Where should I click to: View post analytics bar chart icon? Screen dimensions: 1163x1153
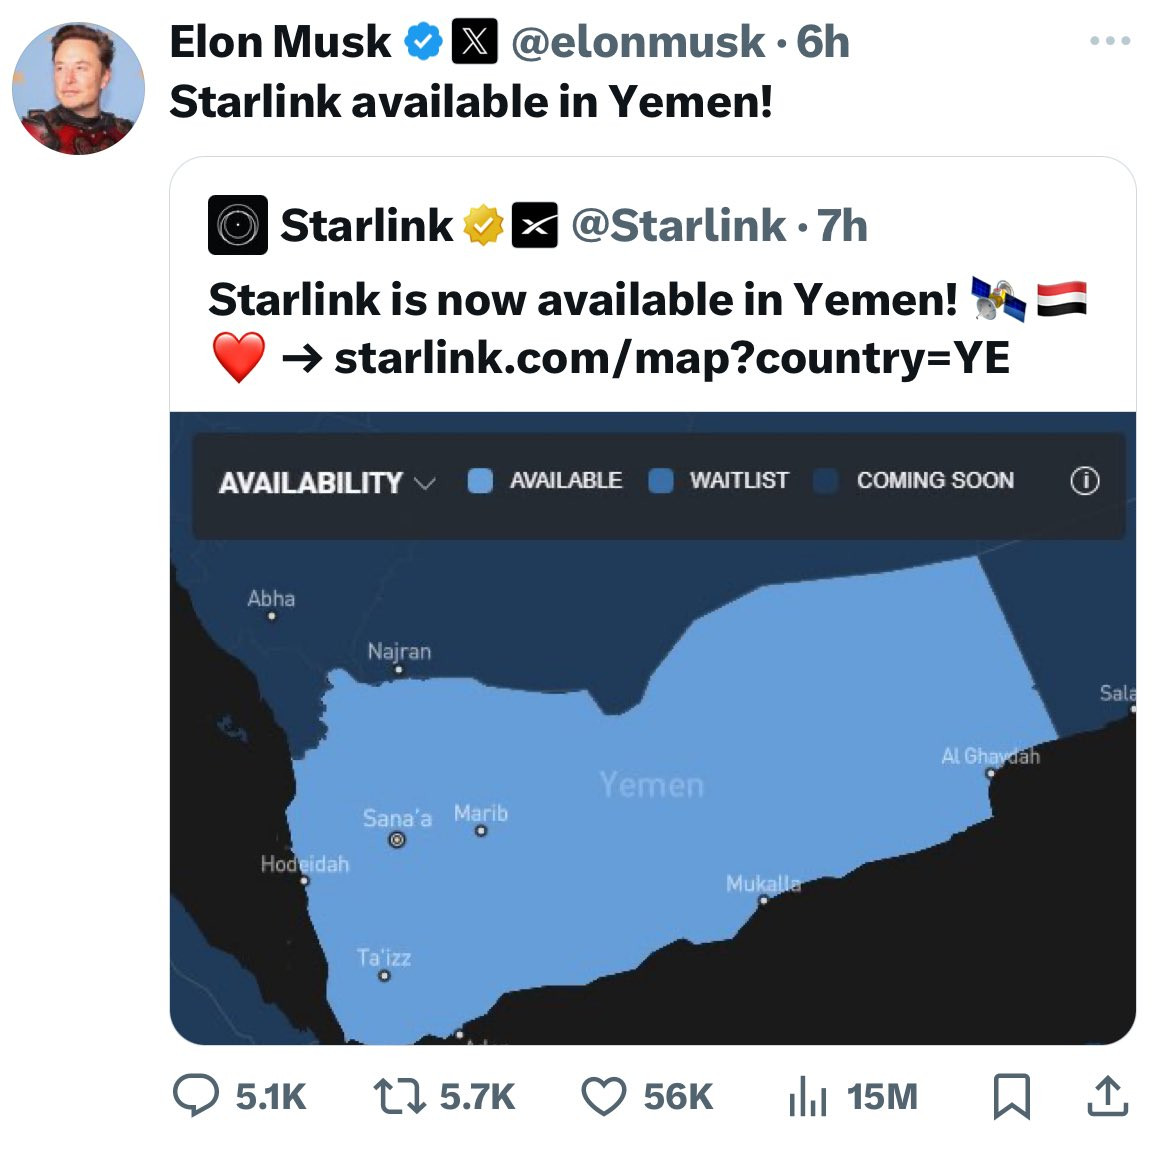click(x=808, y=1097)
